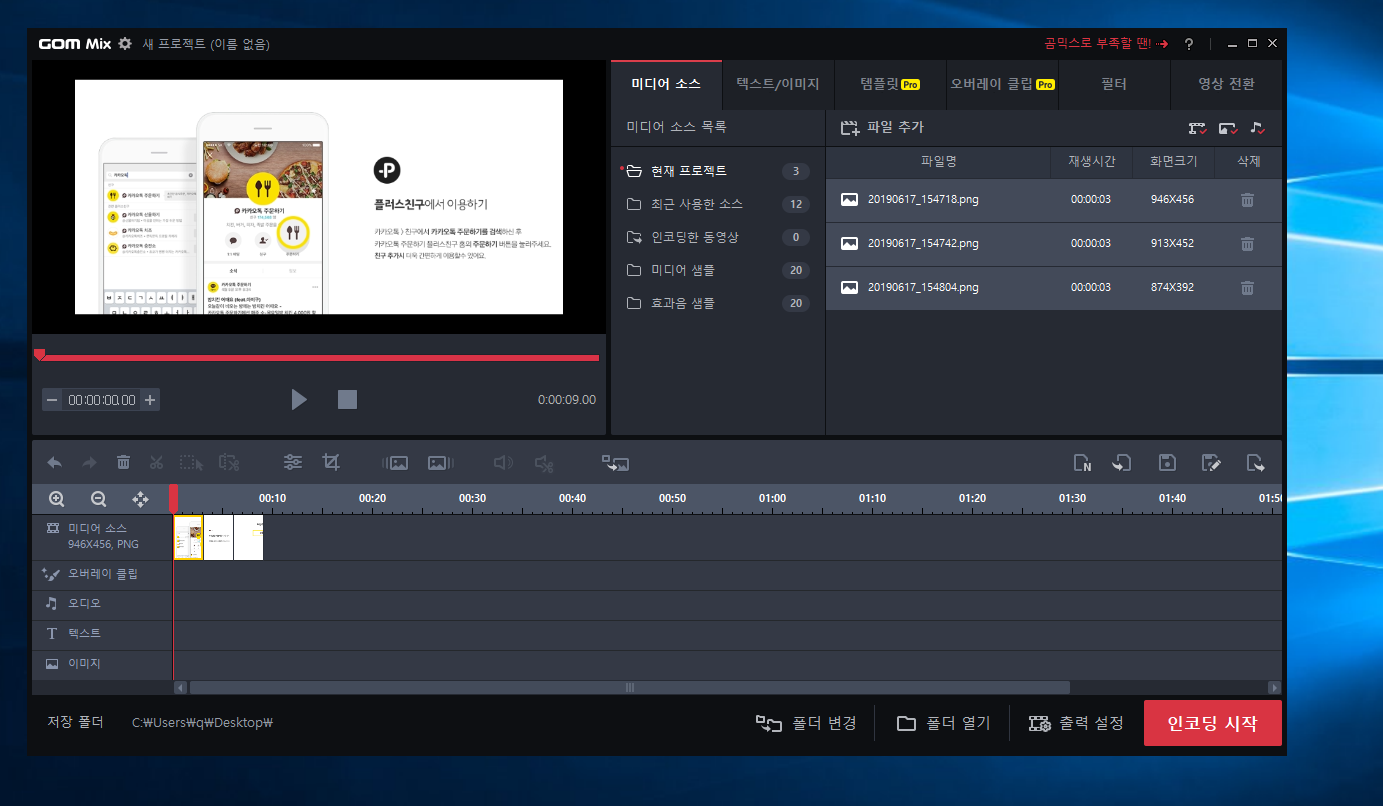This screenshot has height=806, width=1383.
Task: Select file 20190617_154718.png
Action: [1053, 200]
